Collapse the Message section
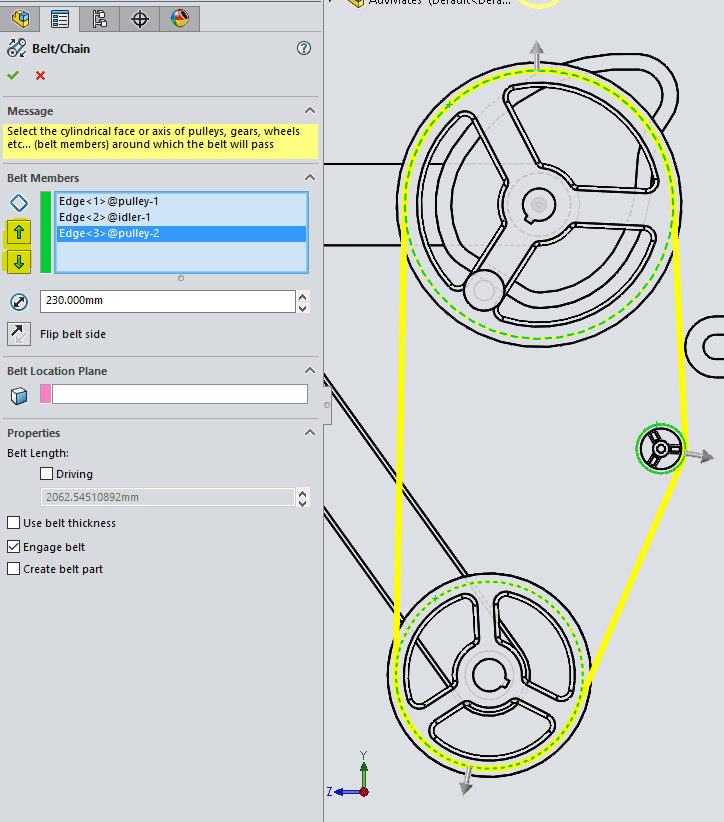The height and width of the screenshot is (822, 724). pos(310,111)
